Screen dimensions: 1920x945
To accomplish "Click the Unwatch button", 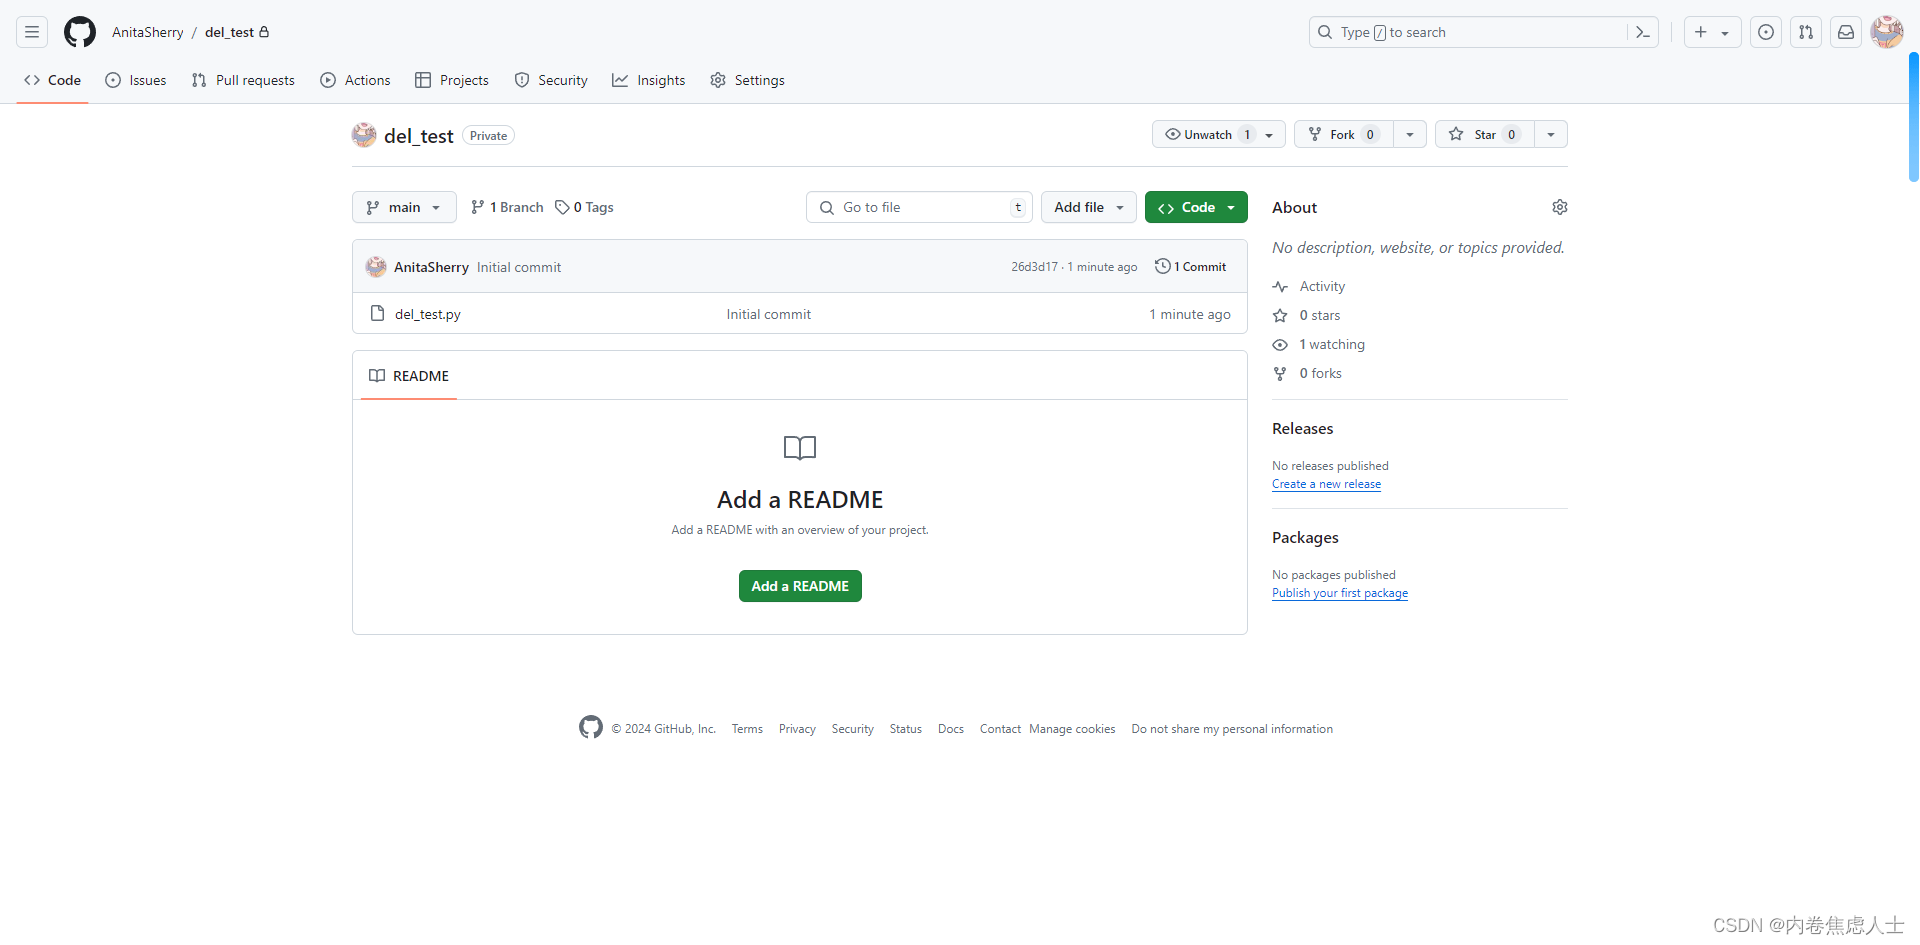I will point(1218,134).
